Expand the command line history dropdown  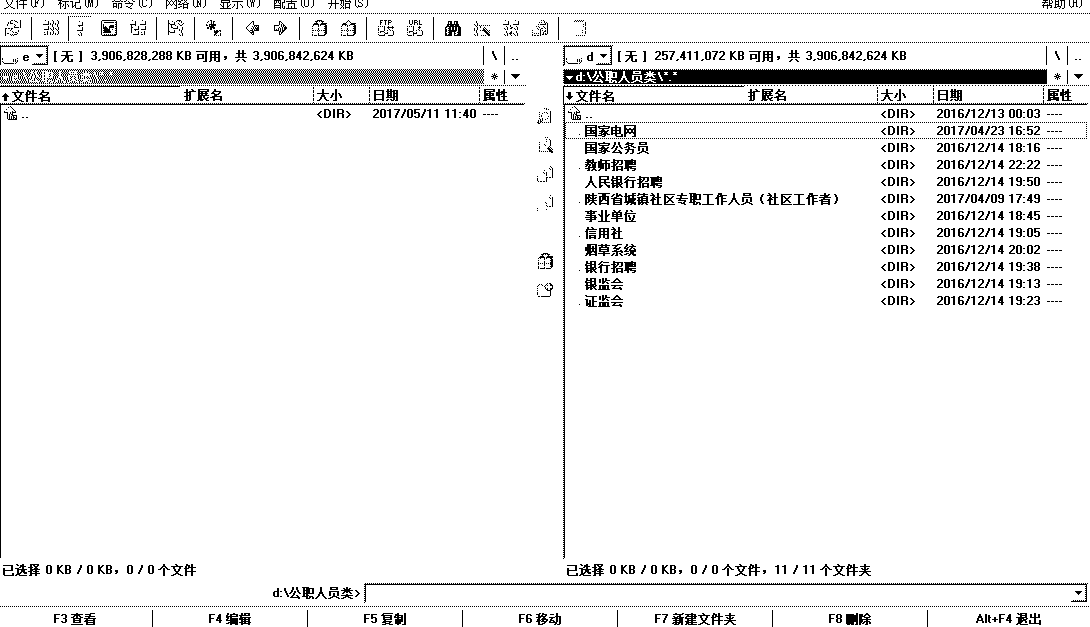(1077, 593)
